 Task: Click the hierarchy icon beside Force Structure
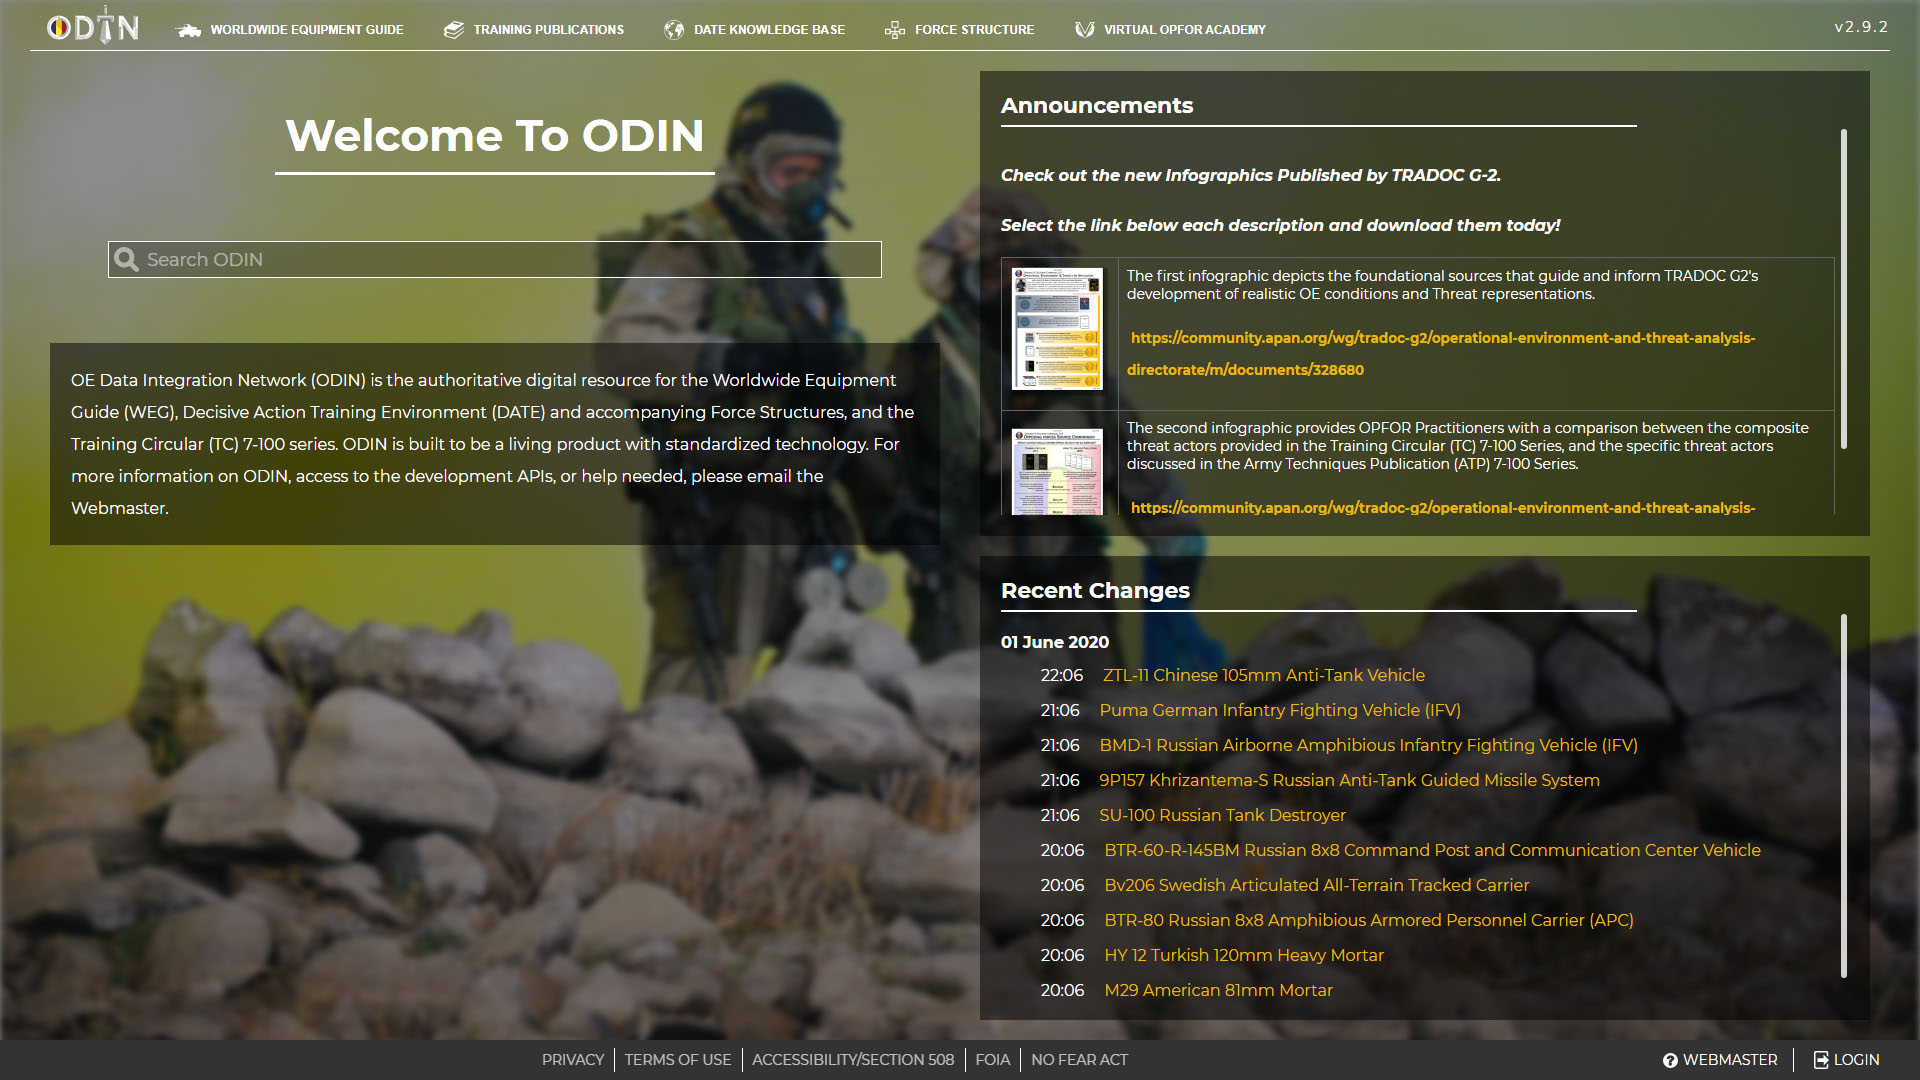[894, 30]
